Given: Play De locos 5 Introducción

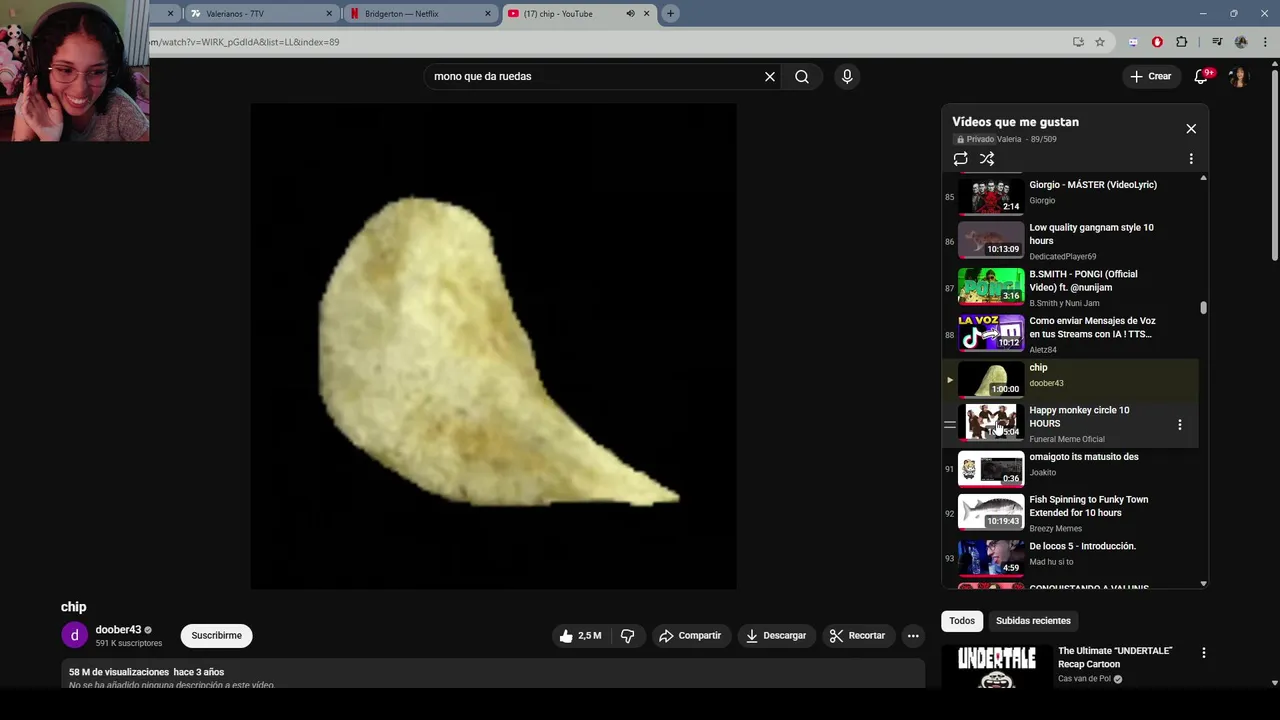Looking at the screenshot, I should (1070, 557).
